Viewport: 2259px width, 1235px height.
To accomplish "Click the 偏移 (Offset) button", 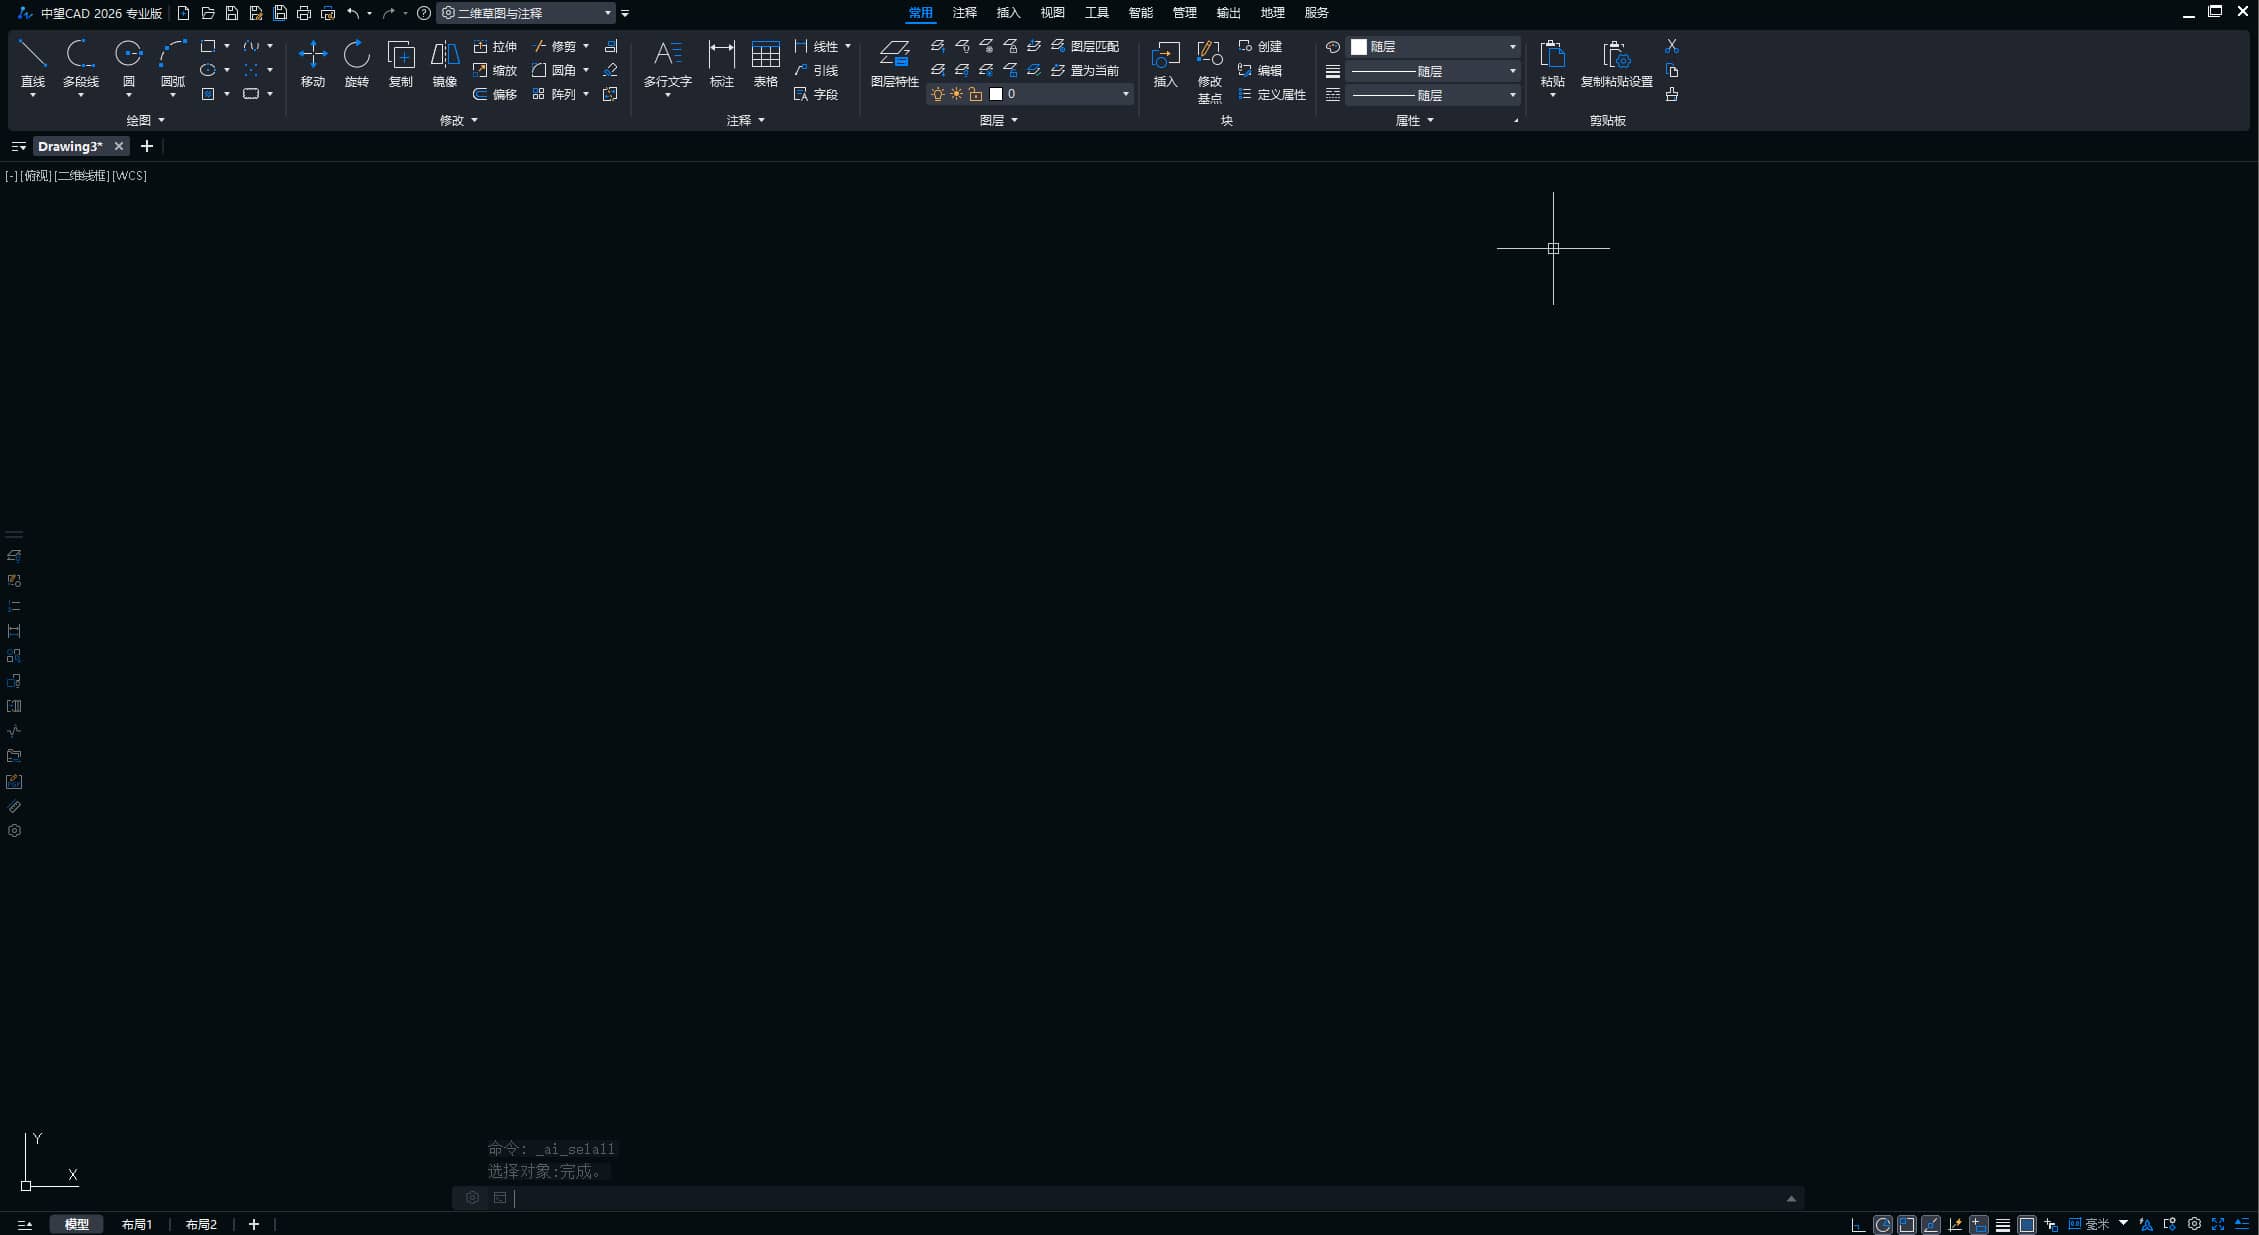I will [495, 94].
